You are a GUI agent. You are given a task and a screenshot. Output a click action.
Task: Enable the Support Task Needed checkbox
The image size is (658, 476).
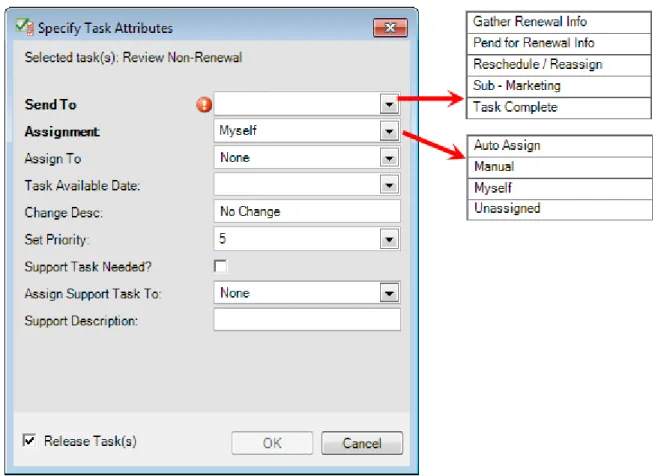(x=220, y=266)
